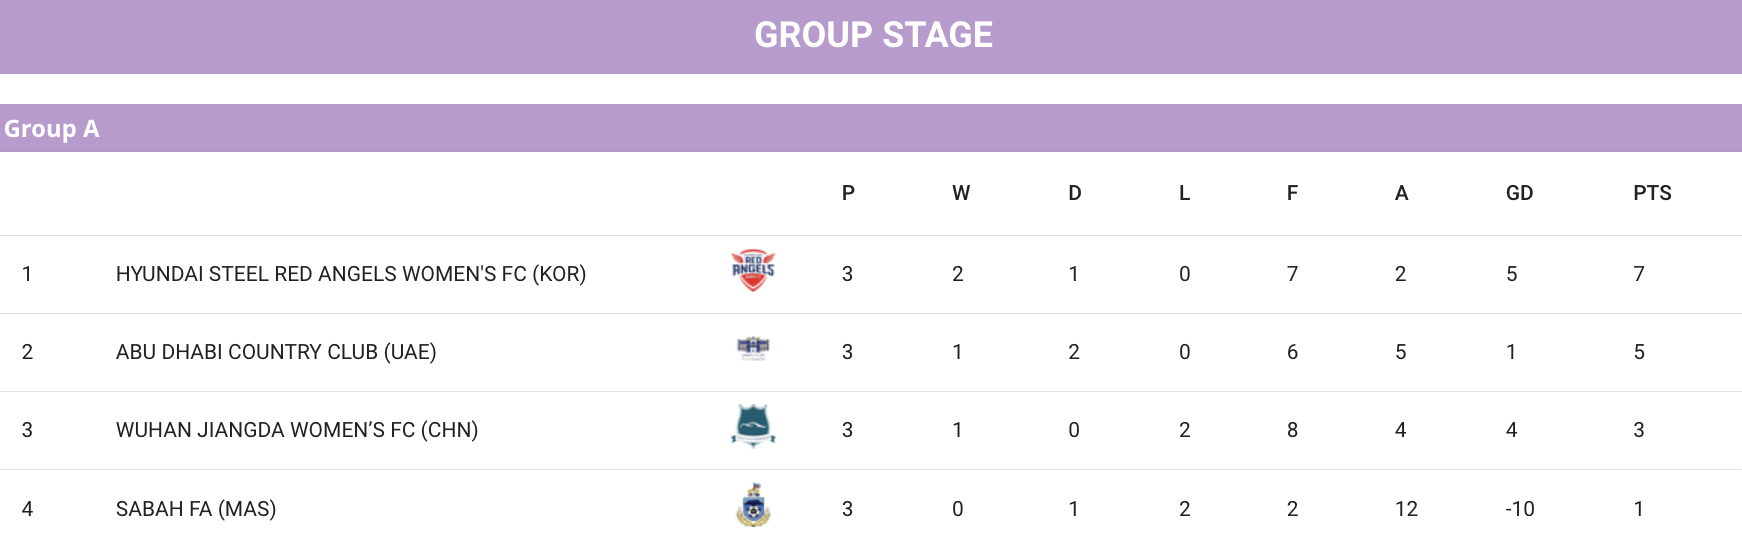Screen dimensions: 1742x548
Task: Click the W column header
Action: pos(961,193)
